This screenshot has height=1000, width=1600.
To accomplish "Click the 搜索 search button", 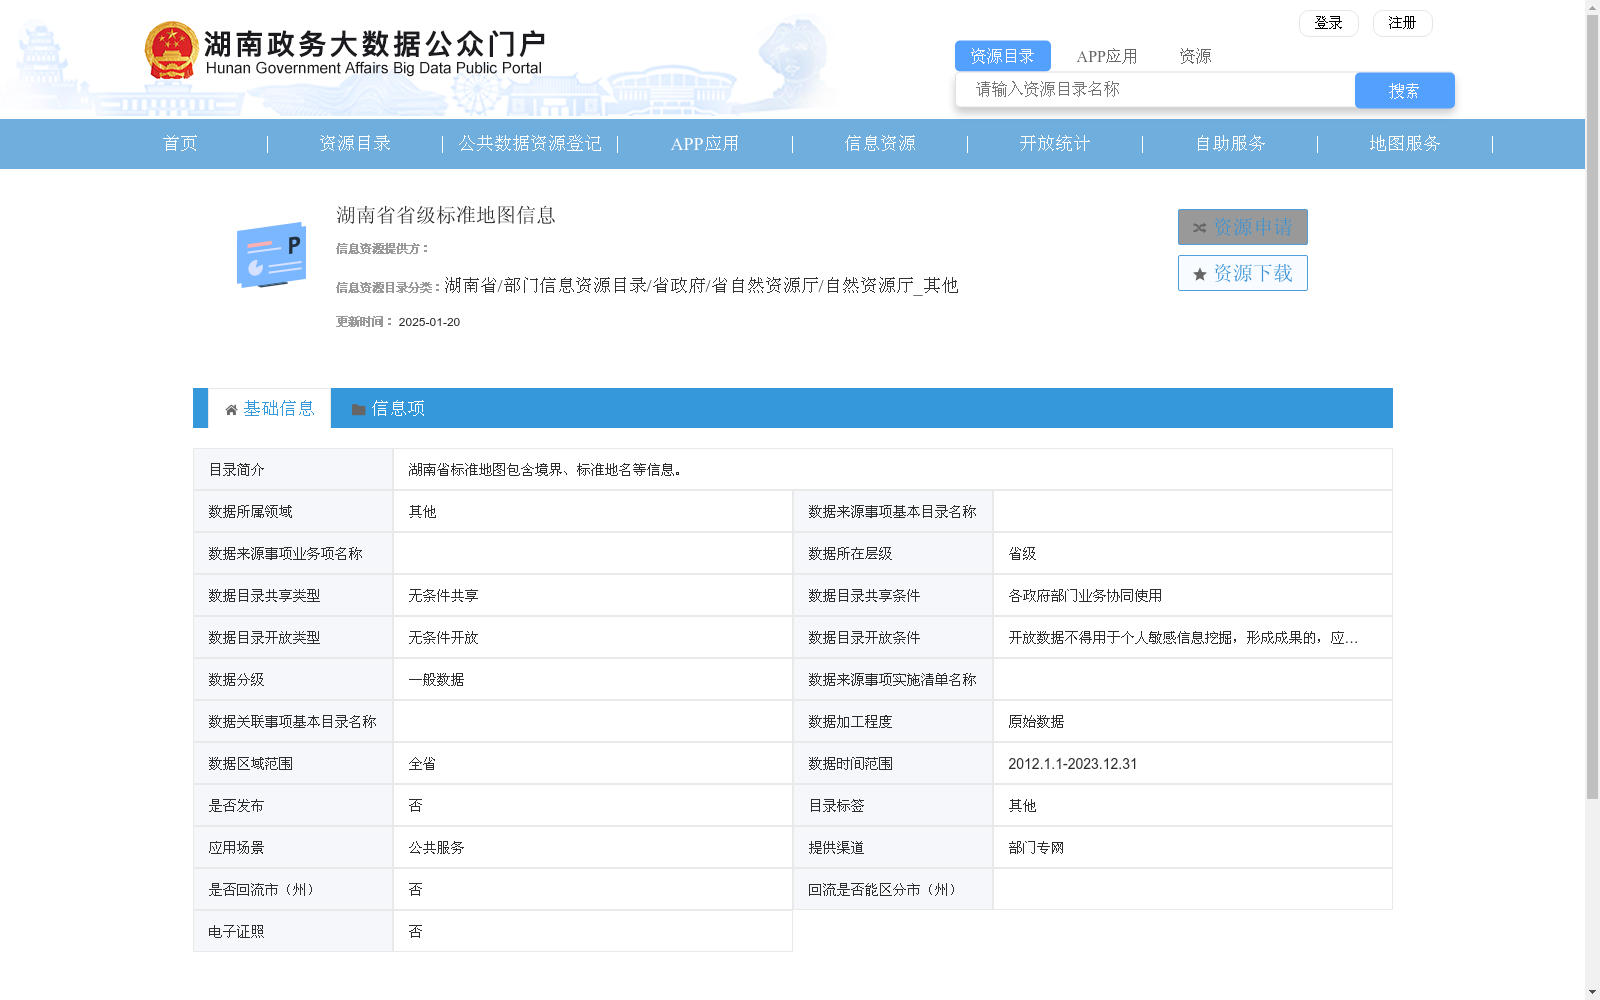I will 1404,91.
